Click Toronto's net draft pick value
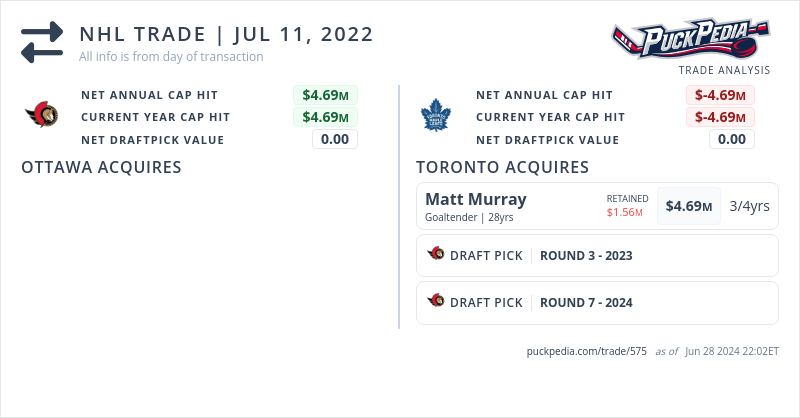This screenshot has height=418, width=800. pyautogui.click(x=732, y=139)
